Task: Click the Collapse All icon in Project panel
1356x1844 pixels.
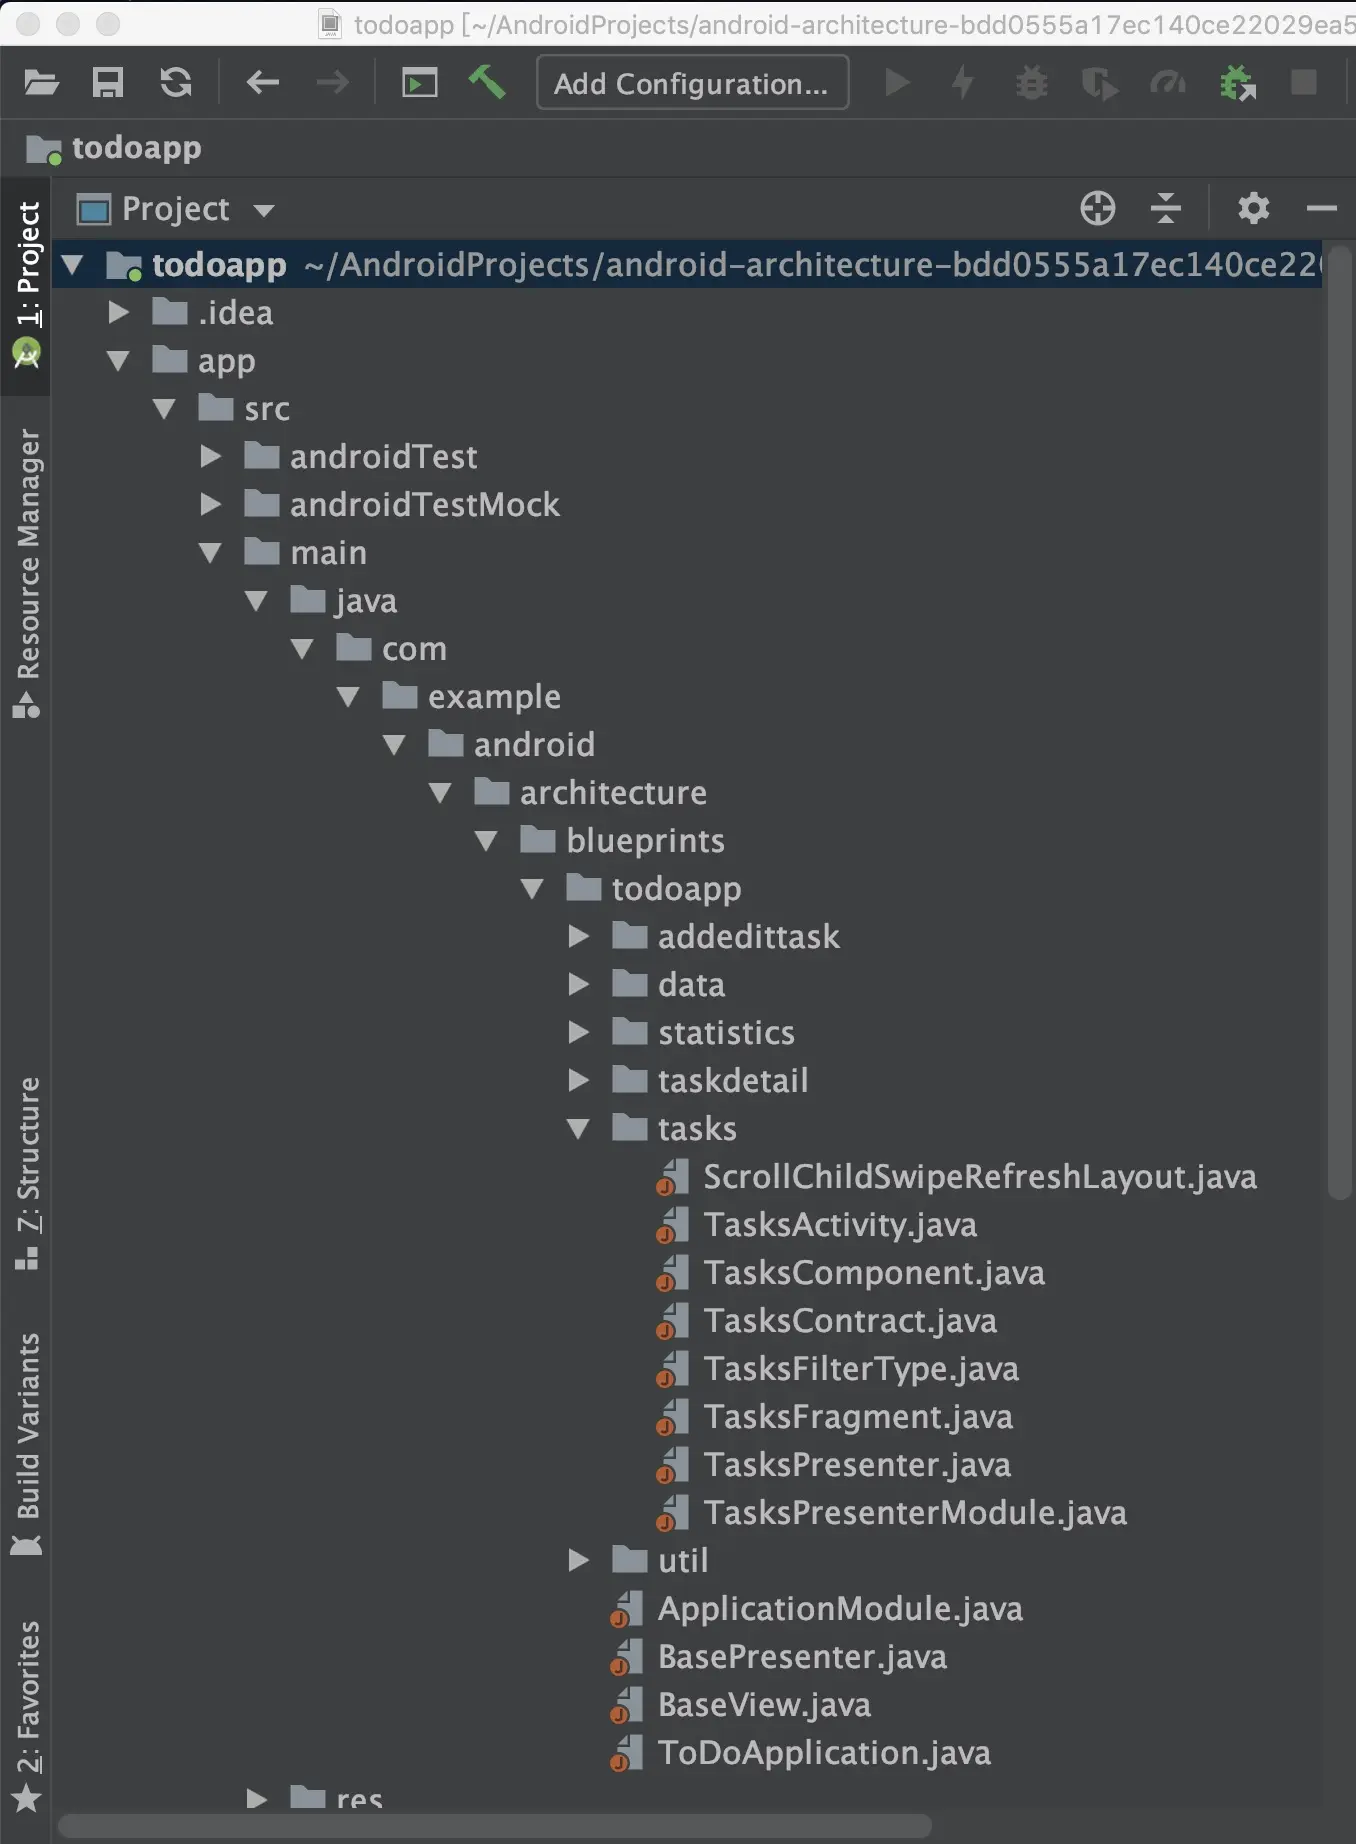Action: pos(1166,208)
